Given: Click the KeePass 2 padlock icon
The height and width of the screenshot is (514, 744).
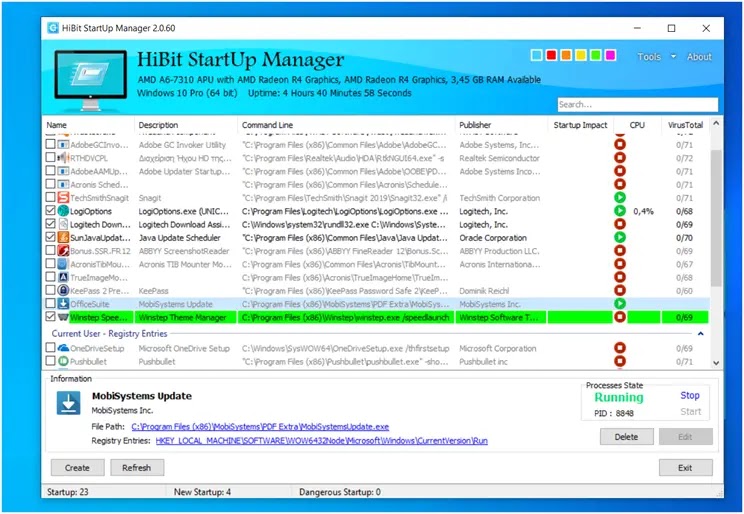Looking at the screenshot, I should click(x=63, y=290).
